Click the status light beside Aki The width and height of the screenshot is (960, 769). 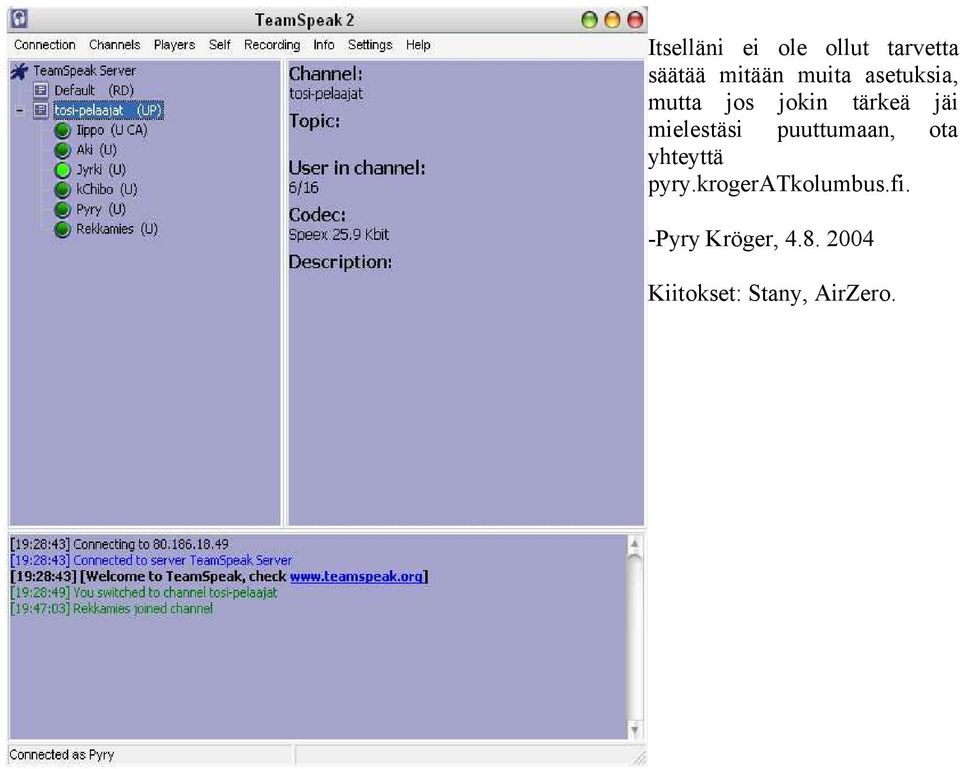coord(62,150)
